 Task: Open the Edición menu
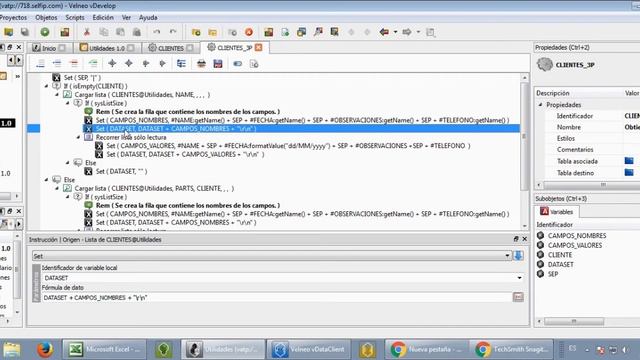point(103,18)
